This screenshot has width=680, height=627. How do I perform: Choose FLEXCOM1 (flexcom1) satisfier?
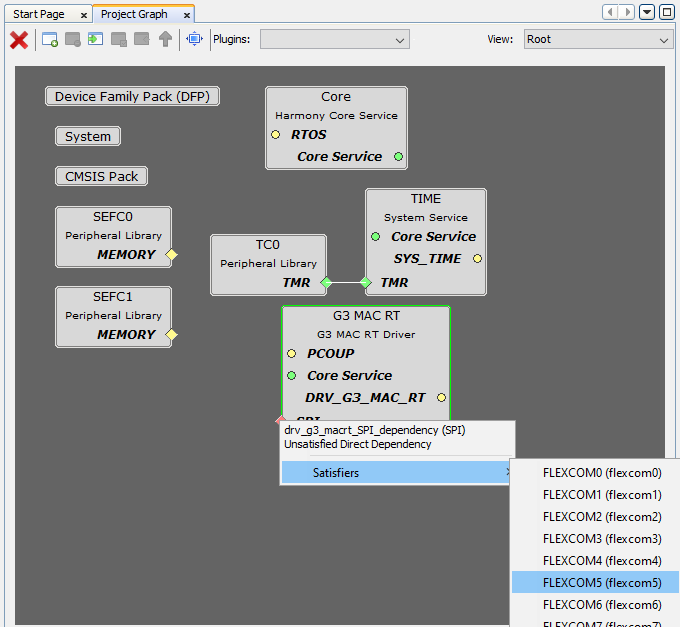click(x=595, y=495)
